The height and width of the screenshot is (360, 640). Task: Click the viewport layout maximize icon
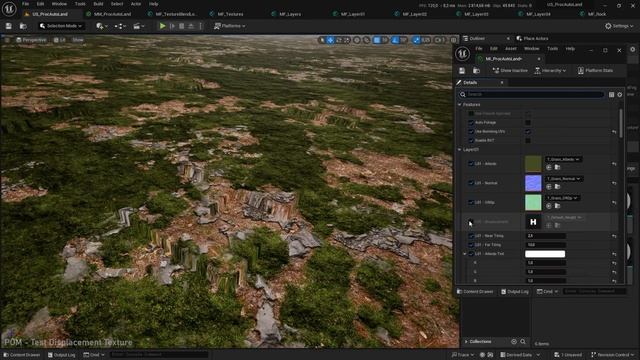(453, 40)
